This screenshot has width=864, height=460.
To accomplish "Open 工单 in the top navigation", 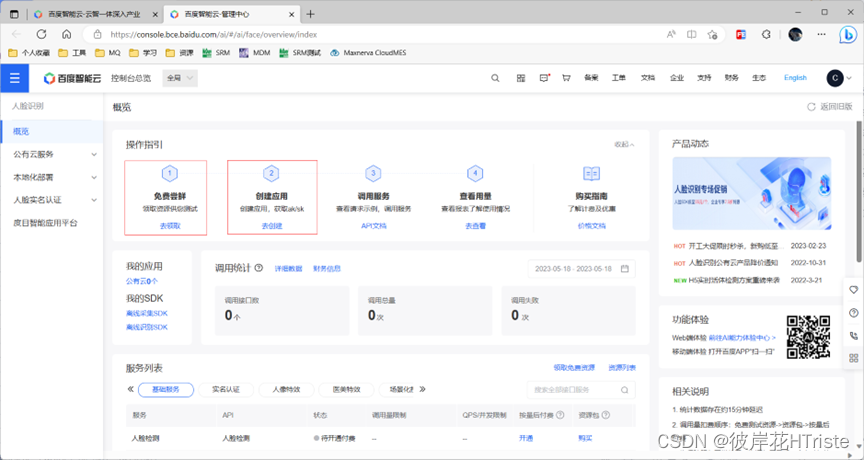I will point(618,78).
